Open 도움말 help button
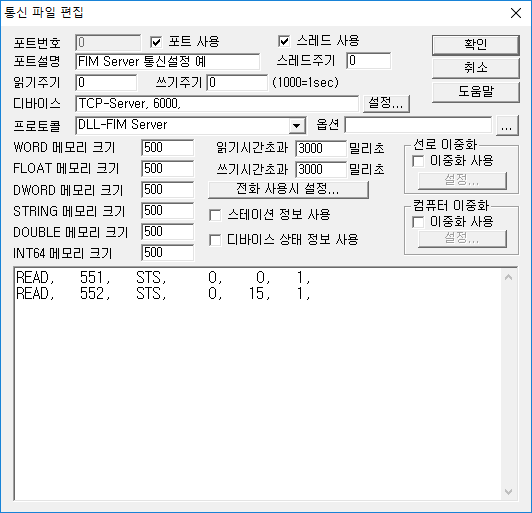The image size is (532, 513). pos(476,91)
